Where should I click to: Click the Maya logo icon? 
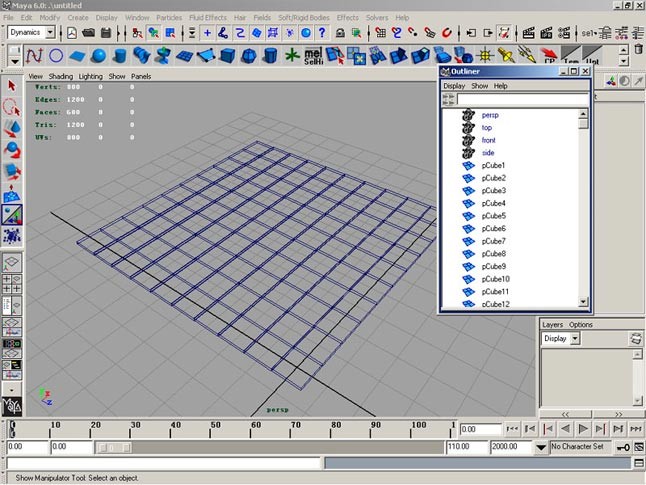pos(12,406)
